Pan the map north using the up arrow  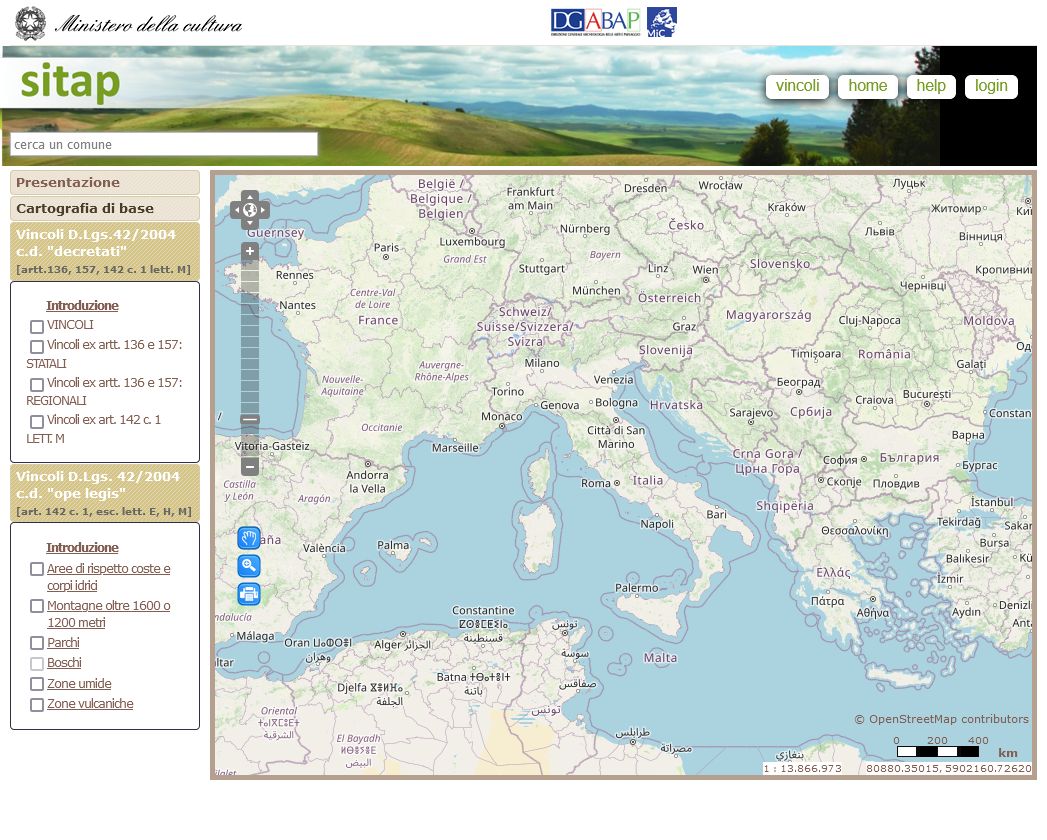(x=250, y=196)
